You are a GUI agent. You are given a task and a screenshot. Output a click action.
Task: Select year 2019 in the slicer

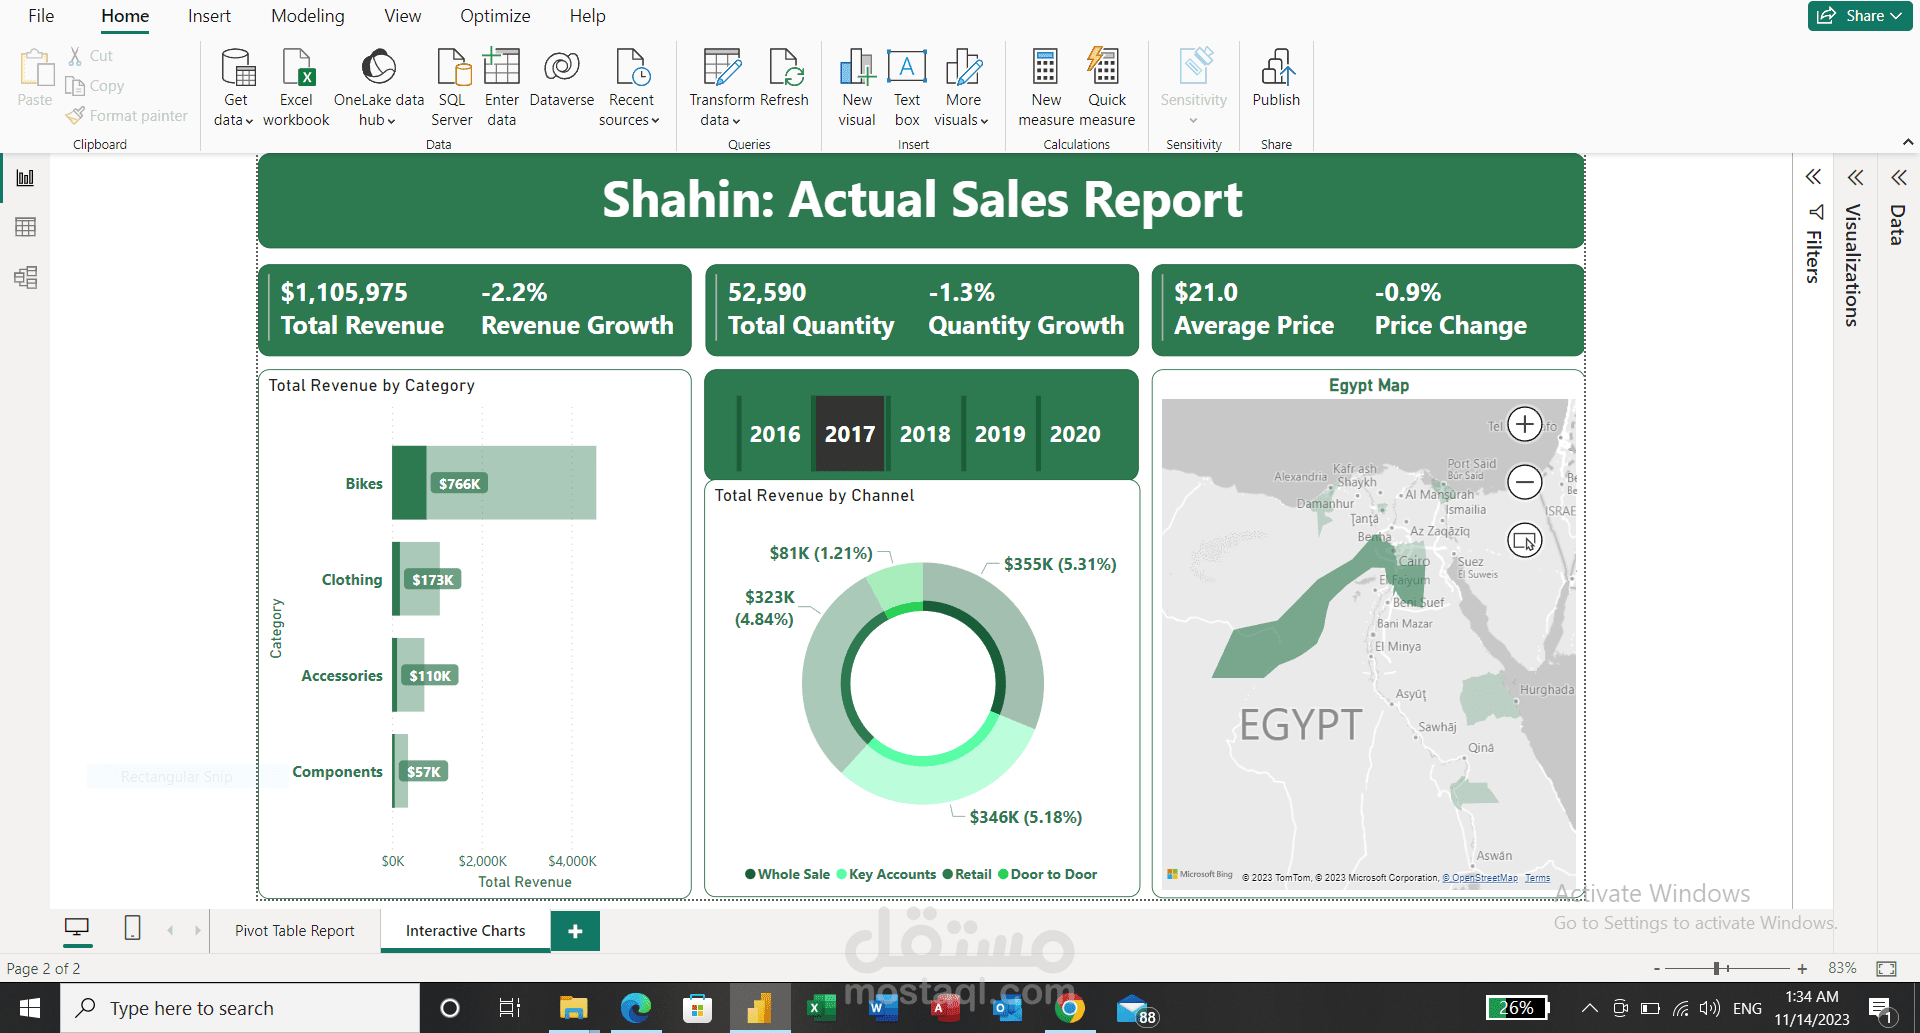tap(999, 434)
